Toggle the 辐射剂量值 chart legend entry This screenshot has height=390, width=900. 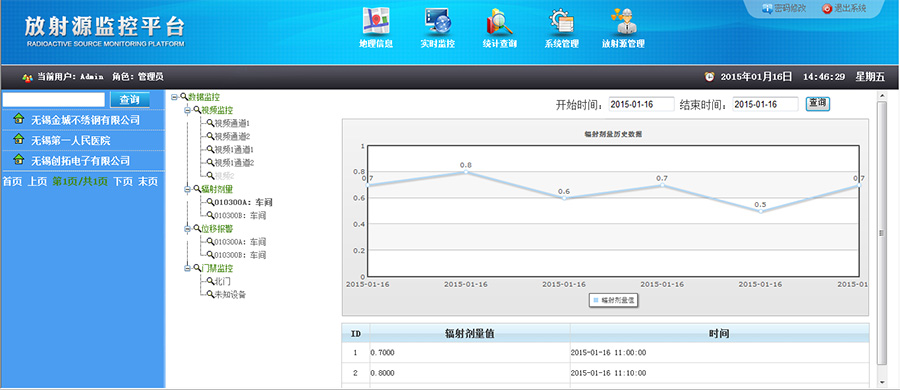click(x=614, y=300)
